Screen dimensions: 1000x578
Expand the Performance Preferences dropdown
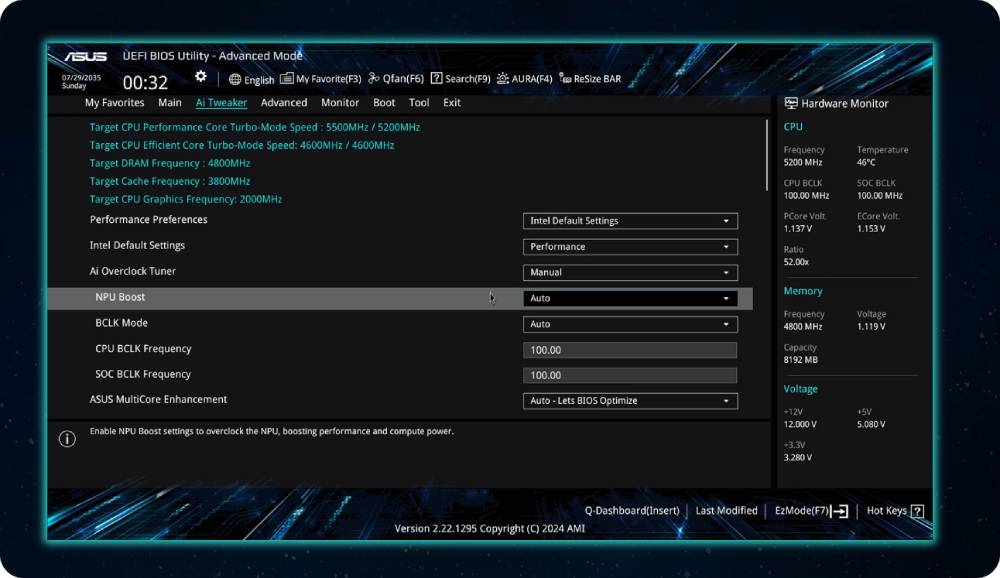click(x=630, y=221)
